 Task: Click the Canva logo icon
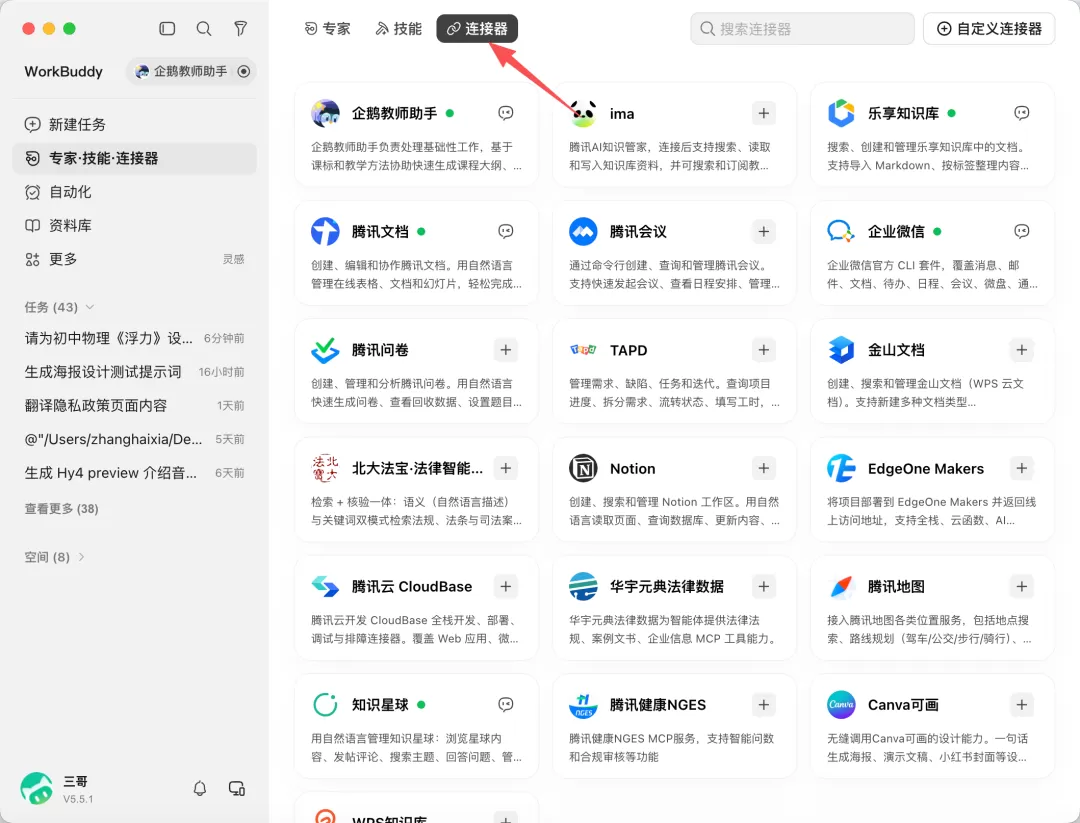pos(841,705)
